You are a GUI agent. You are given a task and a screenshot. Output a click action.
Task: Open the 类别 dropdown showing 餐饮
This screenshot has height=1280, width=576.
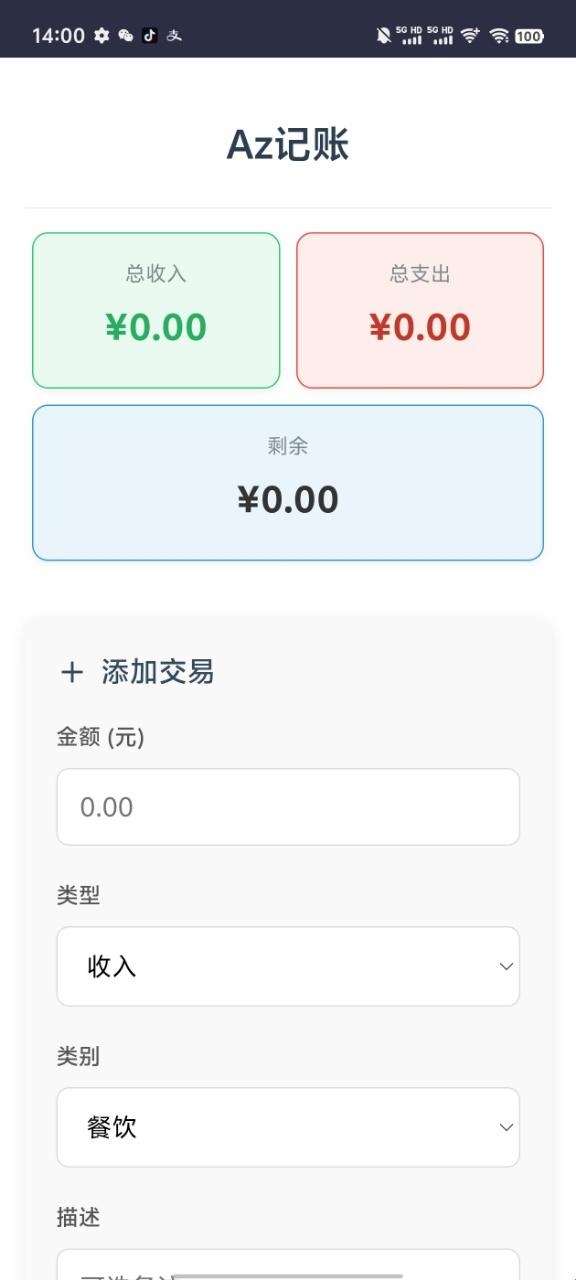pos(288,1127)
